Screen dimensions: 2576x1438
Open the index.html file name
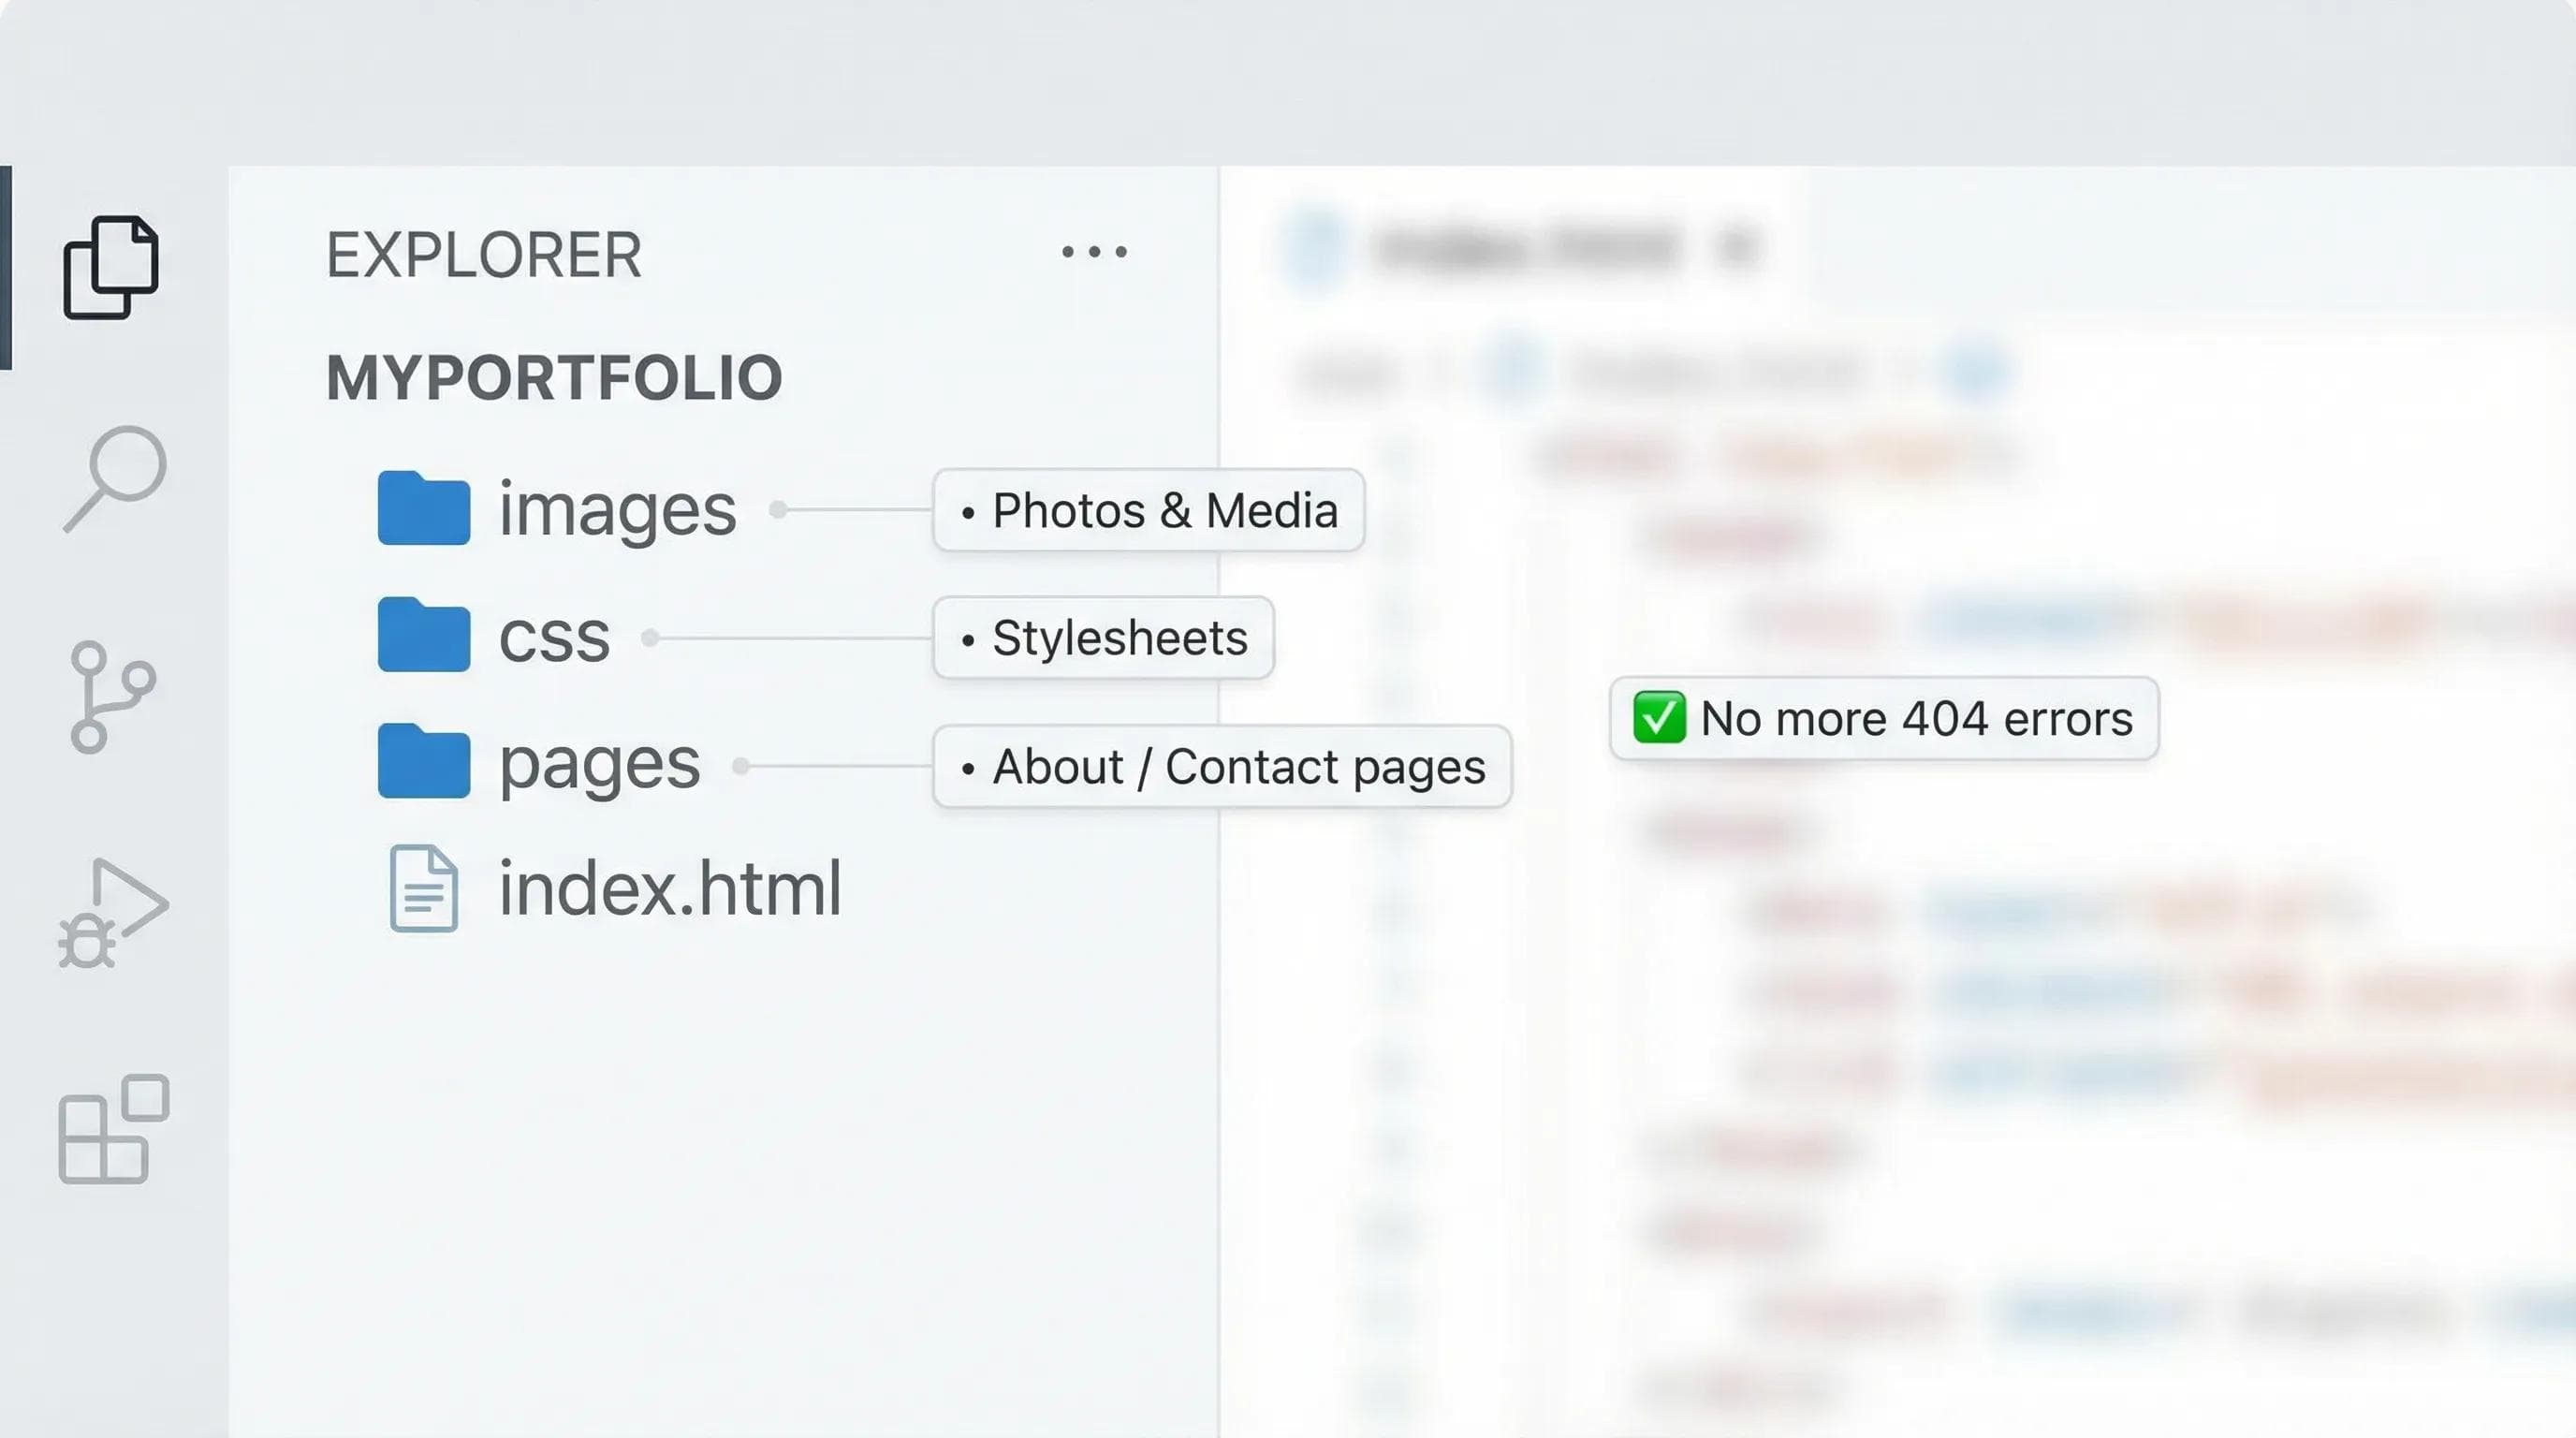(x=670, y=888)
